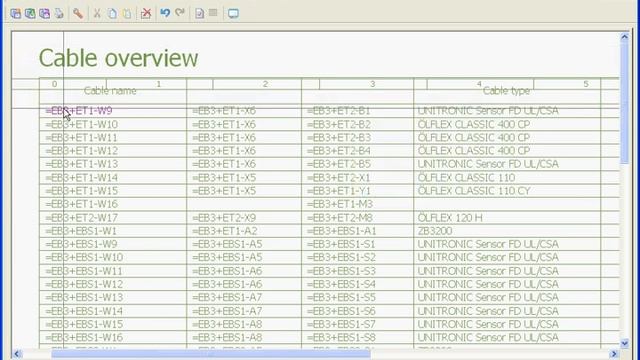Click source =EB3+EBS1-A7 in W13 row

[x=227, y=298]
